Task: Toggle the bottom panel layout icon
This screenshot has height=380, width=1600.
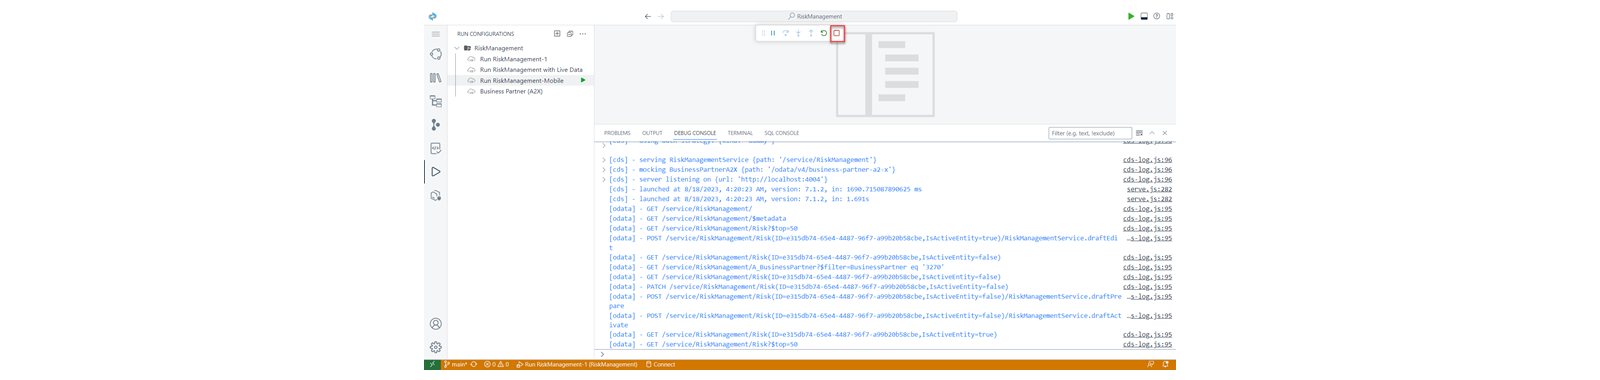Action: [x=1144, y=16]
